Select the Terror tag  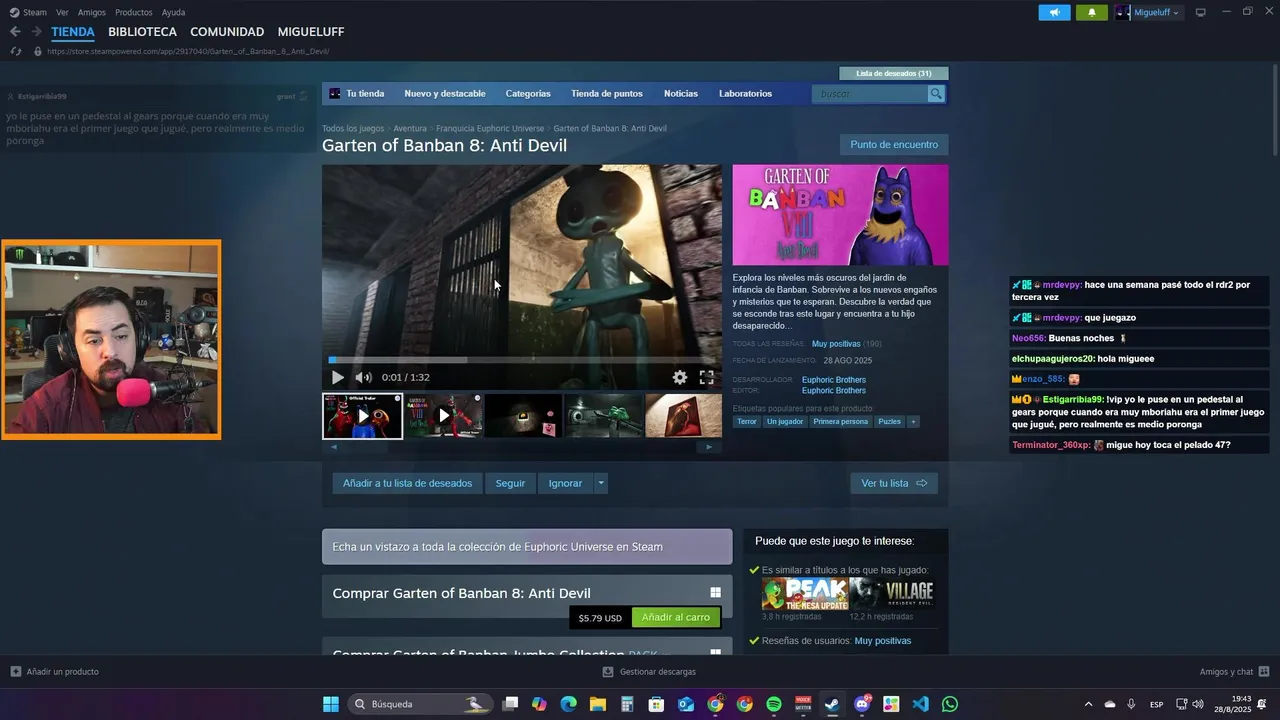[747, 422]
